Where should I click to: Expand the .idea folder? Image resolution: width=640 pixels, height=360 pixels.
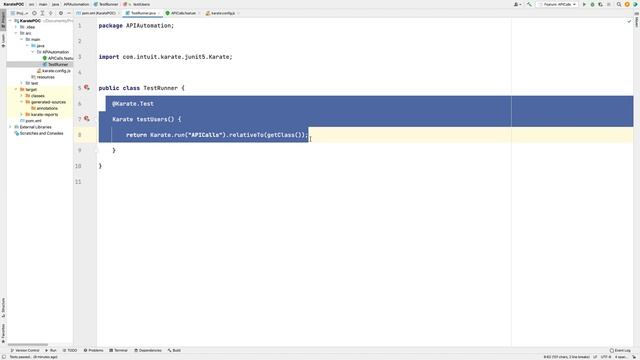pos(16,27)
